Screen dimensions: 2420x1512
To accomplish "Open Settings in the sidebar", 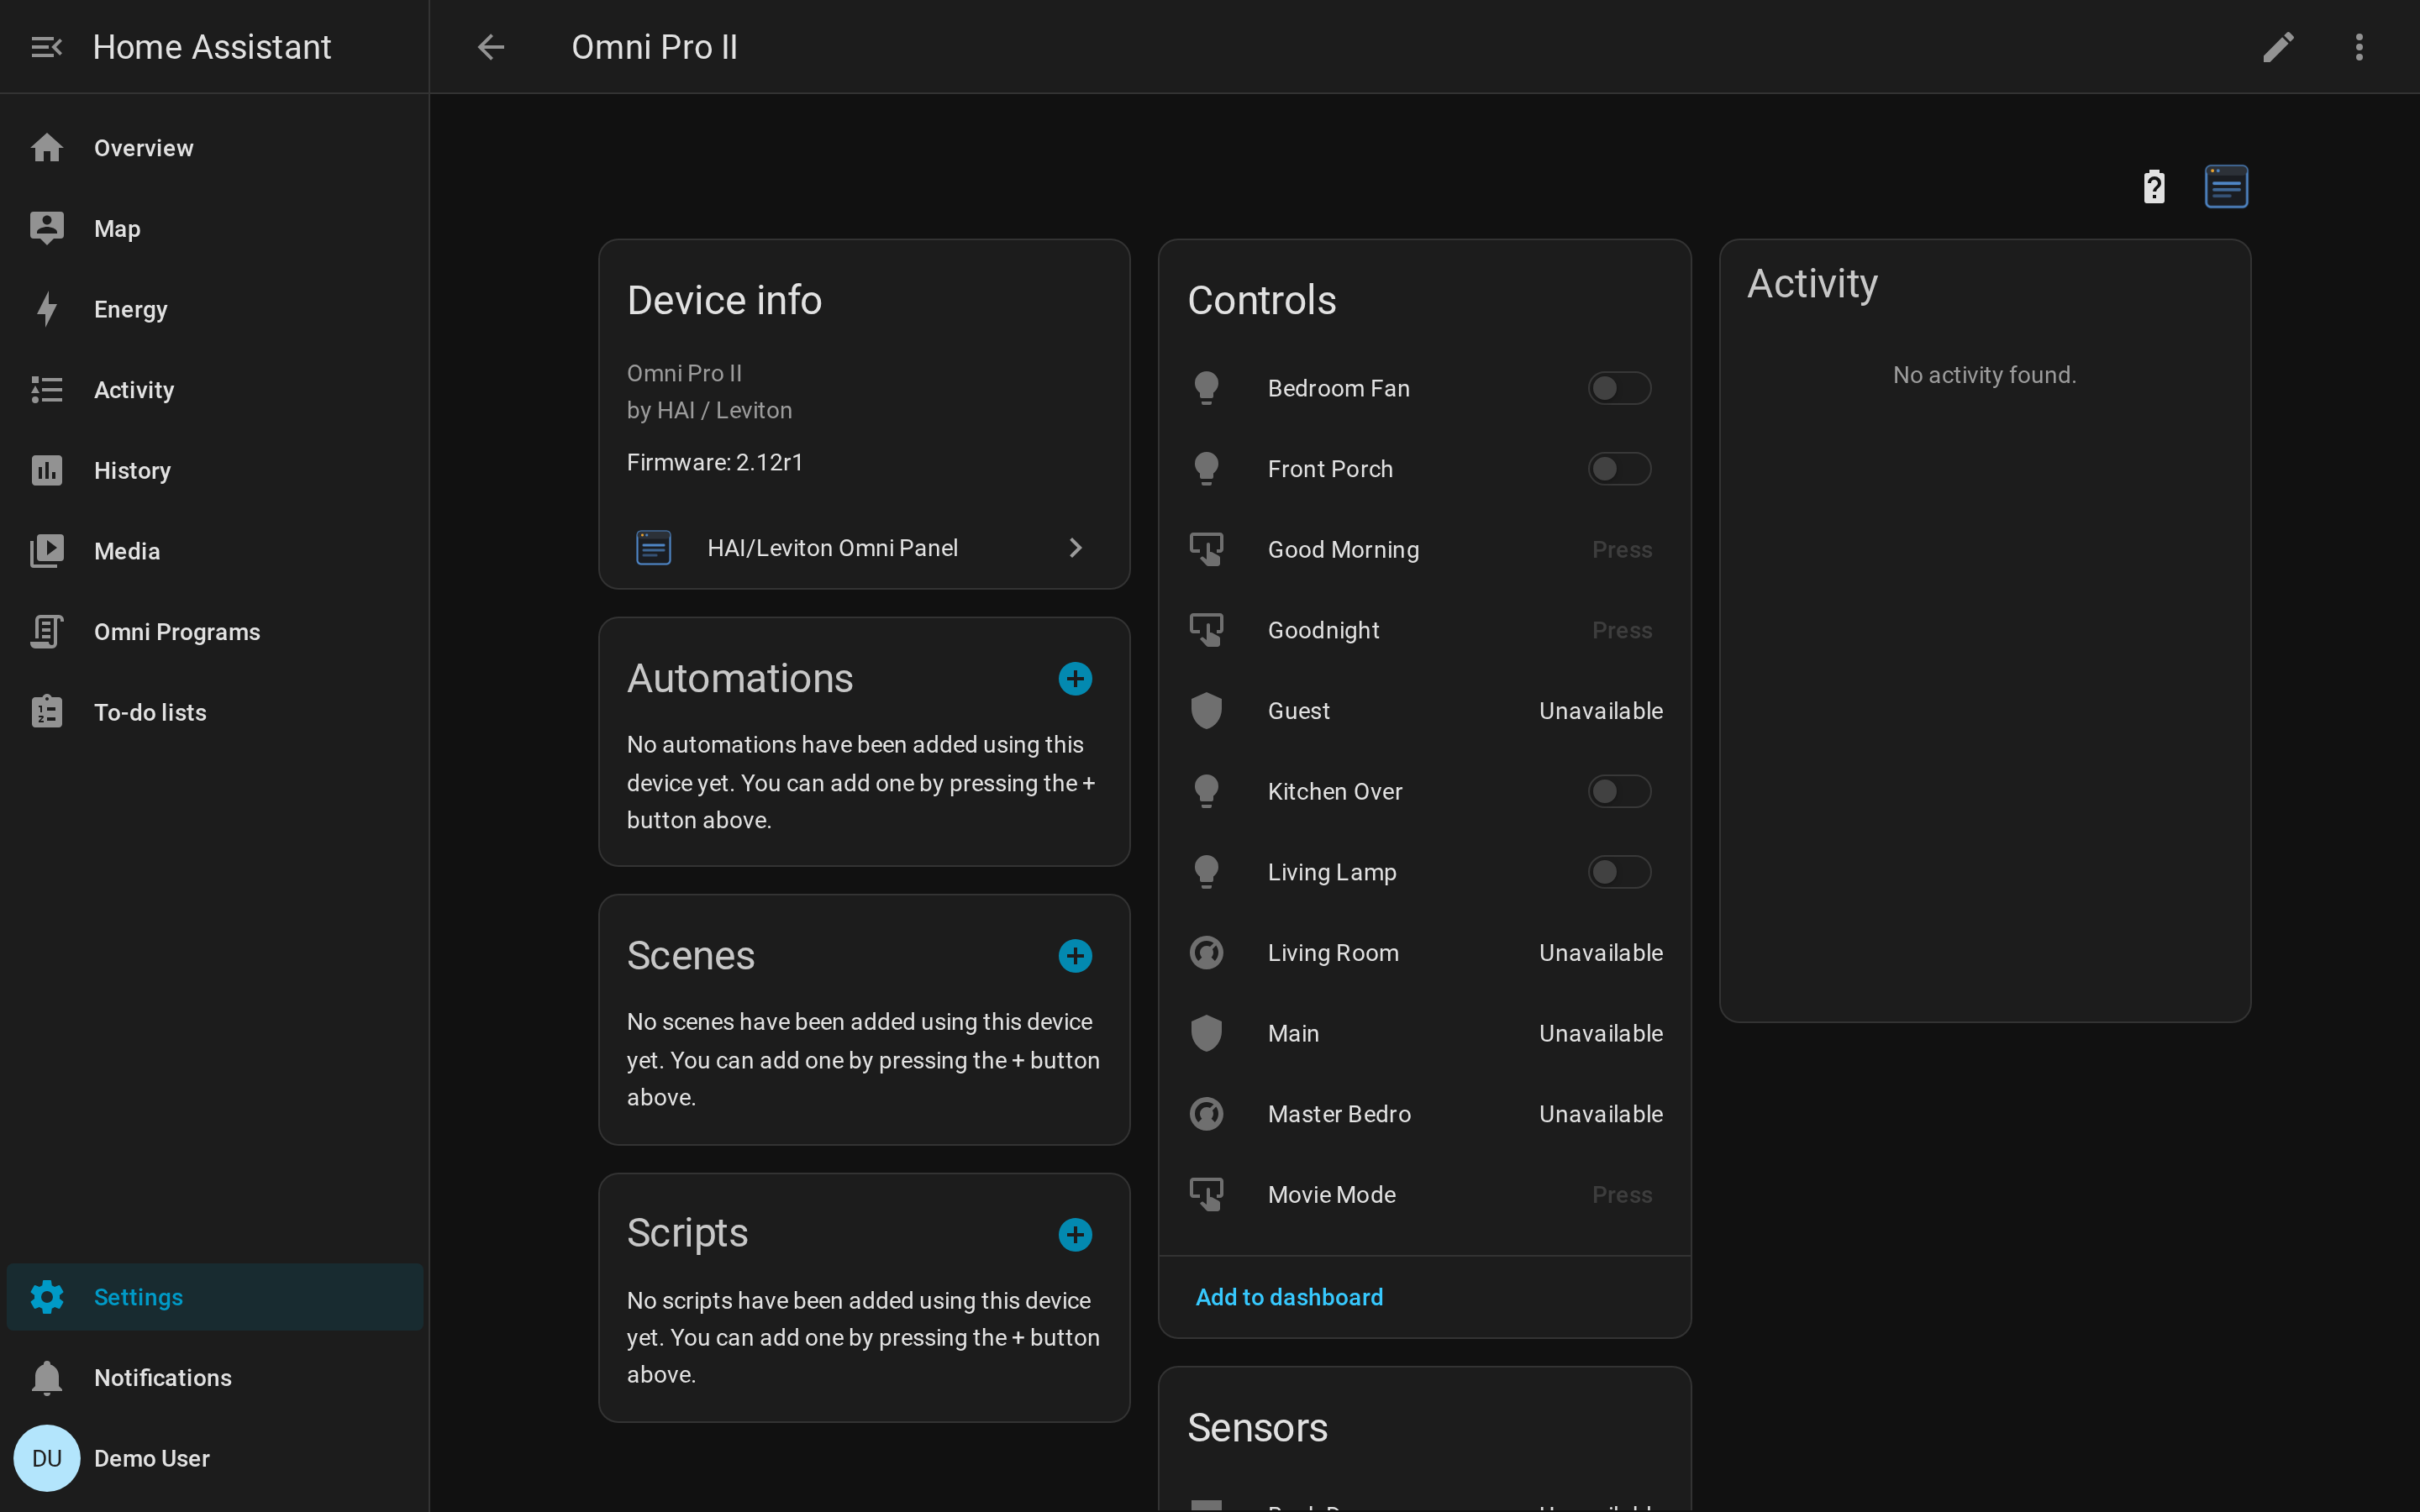I will click(215, 1297).
